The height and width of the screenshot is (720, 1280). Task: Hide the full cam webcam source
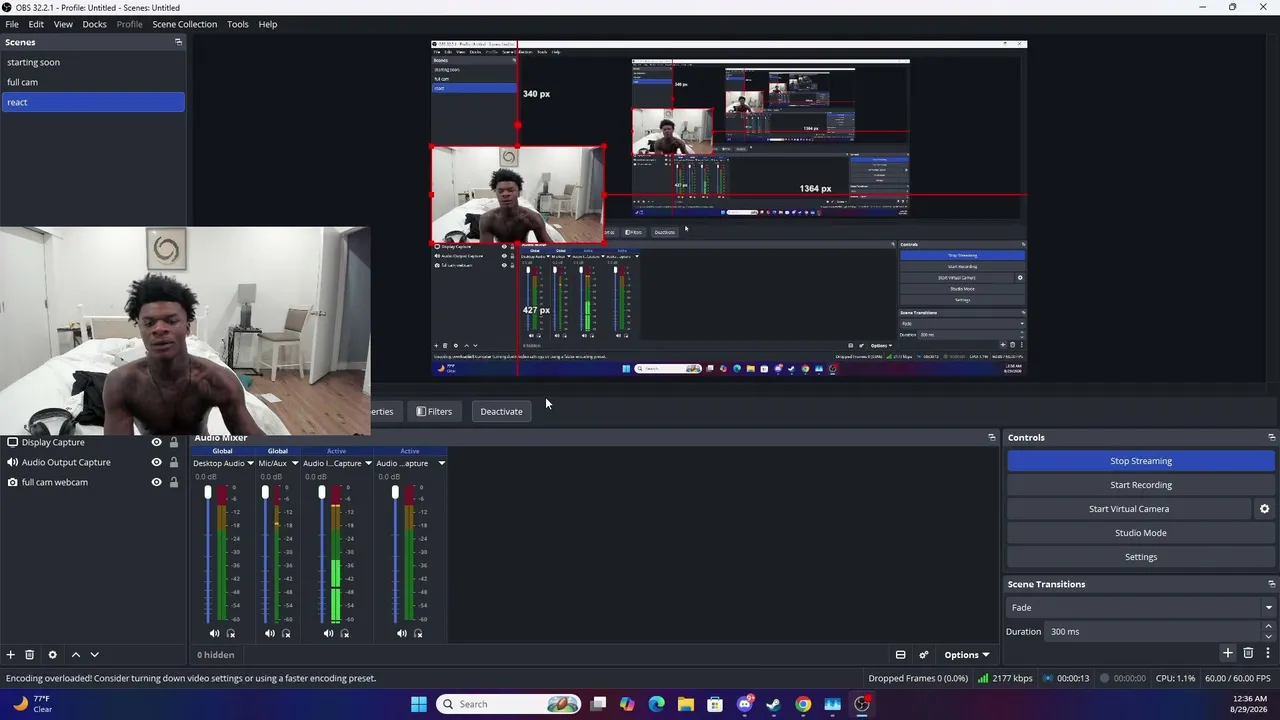tap(156, 482)
